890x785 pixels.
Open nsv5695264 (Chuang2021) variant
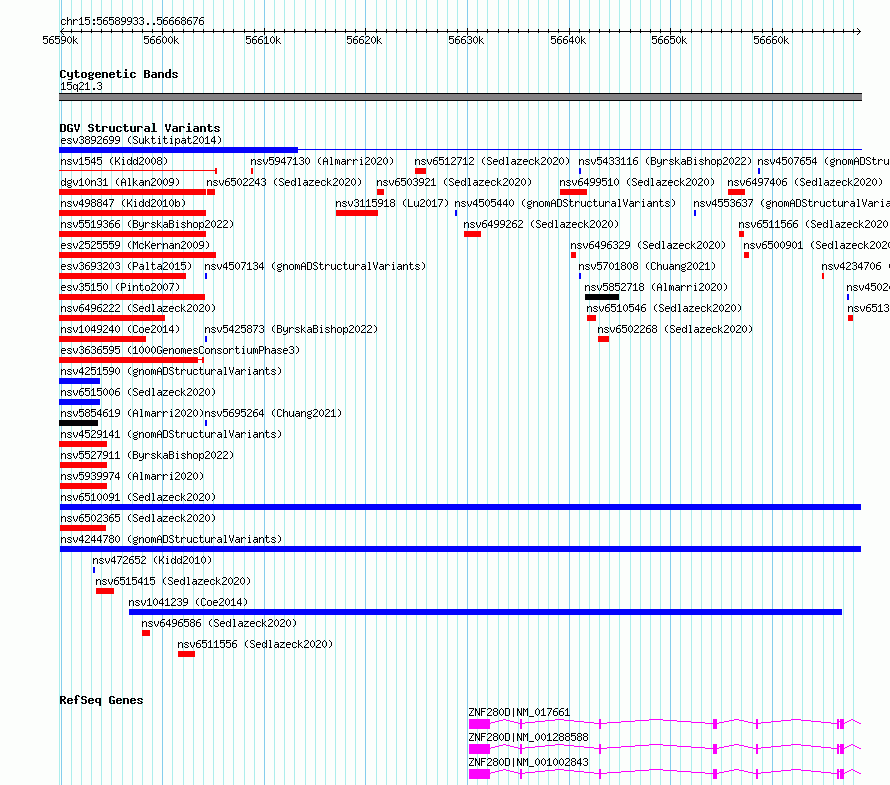coord(273,413)
